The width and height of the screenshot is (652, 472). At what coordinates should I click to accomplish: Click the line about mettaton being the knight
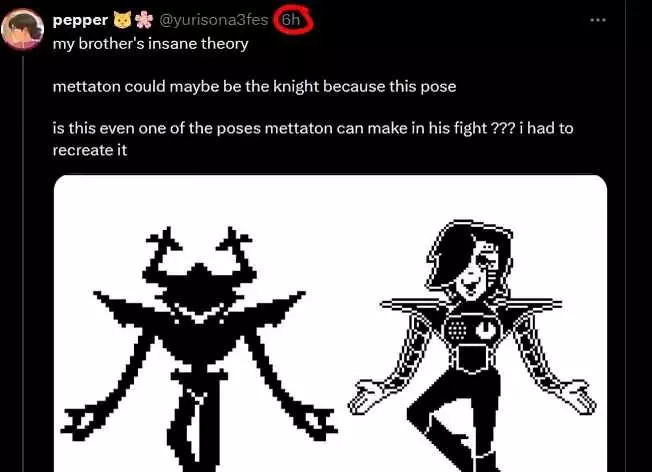click(254, 86)
